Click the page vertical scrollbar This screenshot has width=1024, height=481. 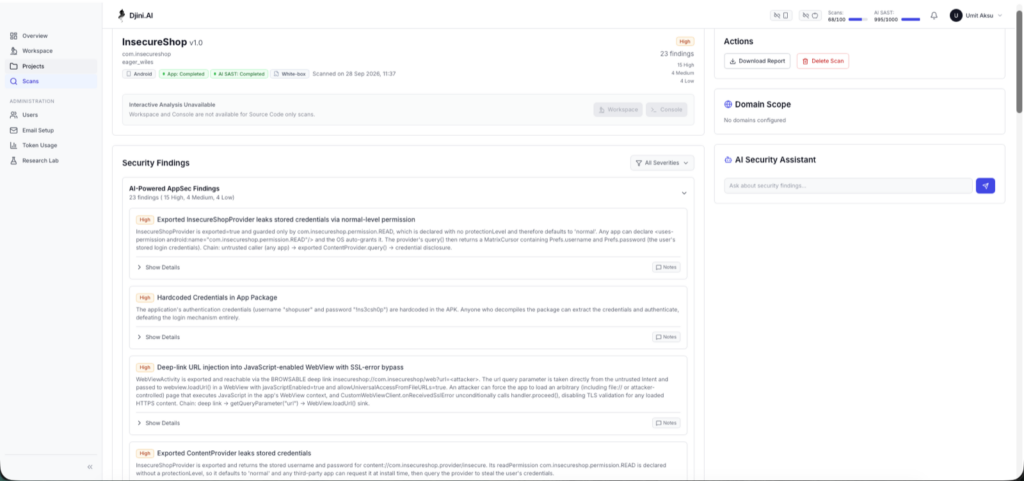pyautogui.click(x=1019, y=62)
